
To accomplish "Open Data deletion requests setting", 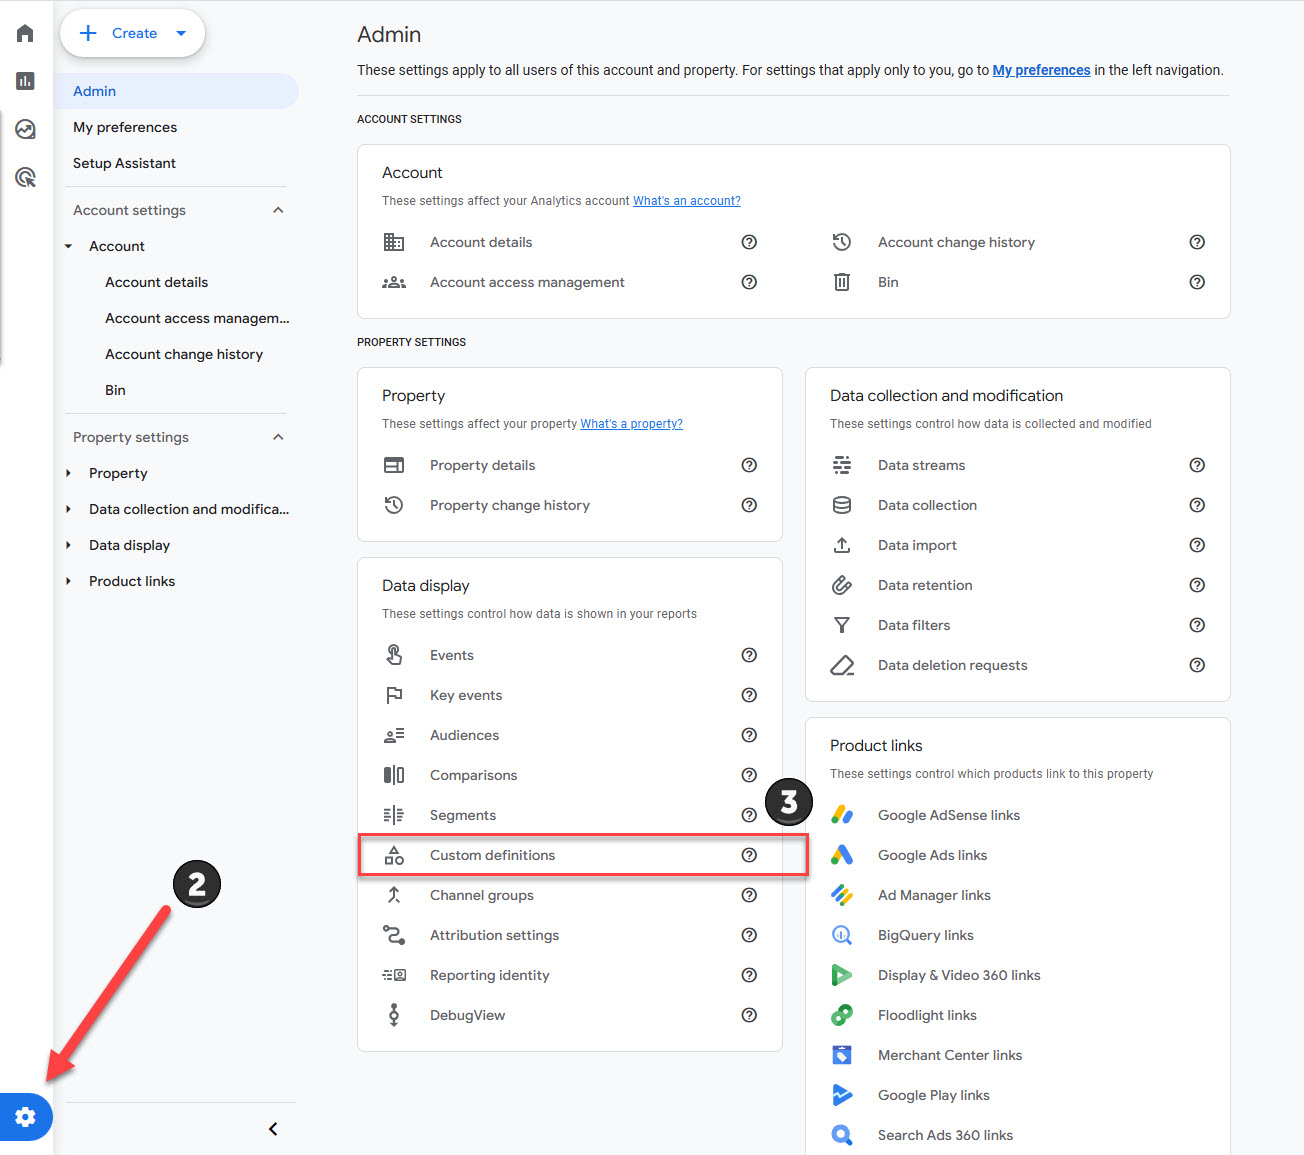I will pyautogui.click(x=952, y=665).
